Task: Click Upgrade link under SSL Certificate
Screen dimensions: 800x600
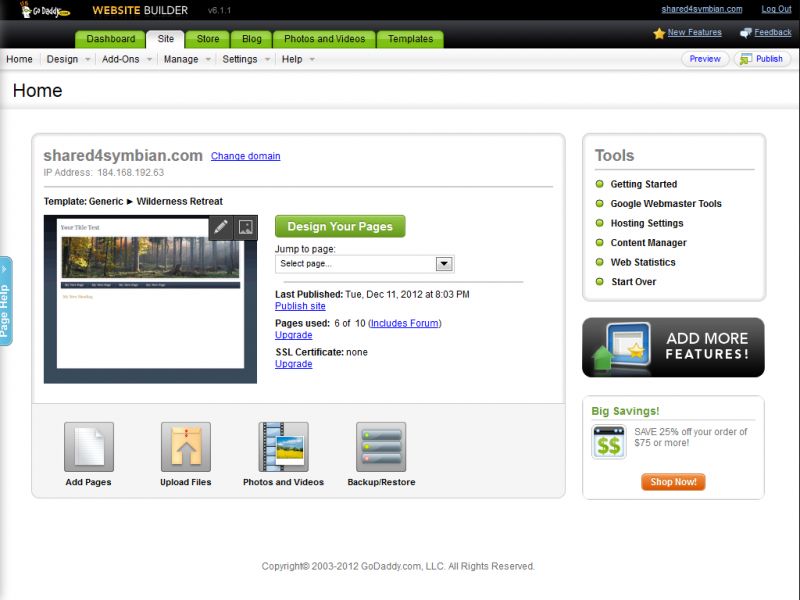Action: pyautogui.click(x=293, y=364)
